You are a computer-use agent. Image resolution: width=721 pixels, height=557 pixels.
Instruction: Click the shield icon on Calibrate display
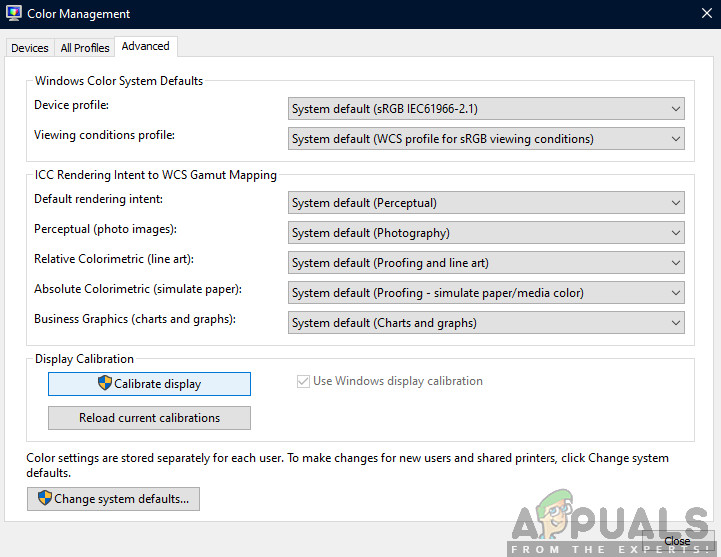pos(105,383)
